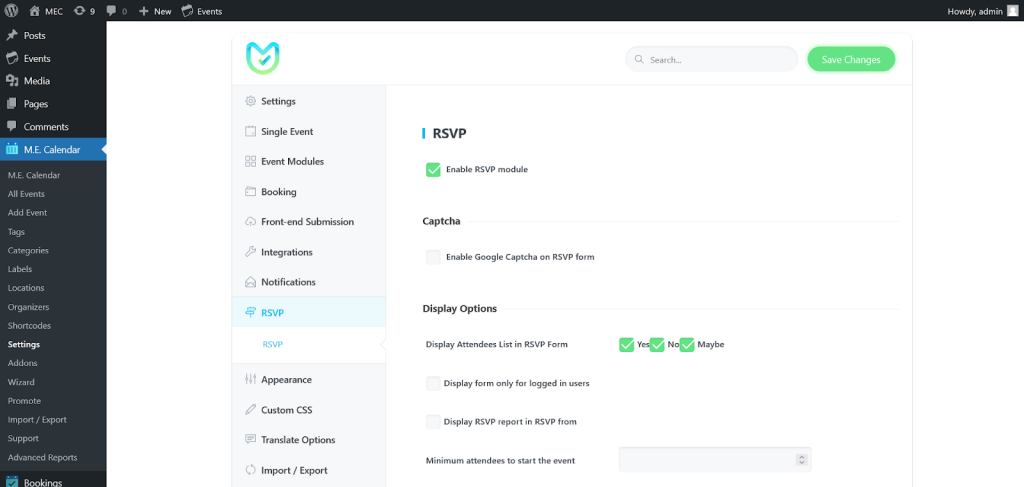Click the search magnifier icon
1024x487 pixels.
(x=639, y=59)
